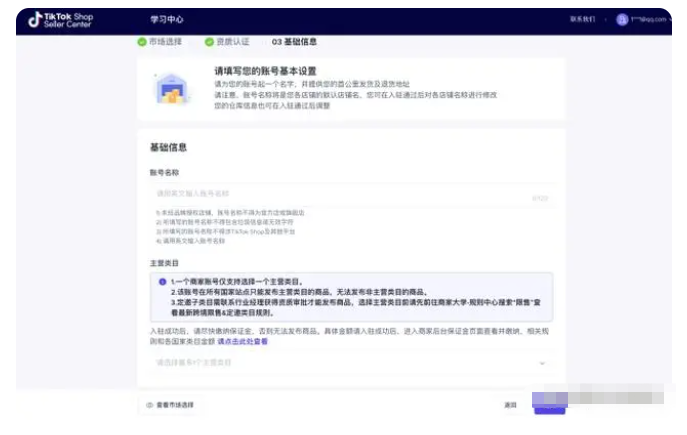687x435 pixels.
Task: Open the account email menu at top right
Action: point(648,19)
